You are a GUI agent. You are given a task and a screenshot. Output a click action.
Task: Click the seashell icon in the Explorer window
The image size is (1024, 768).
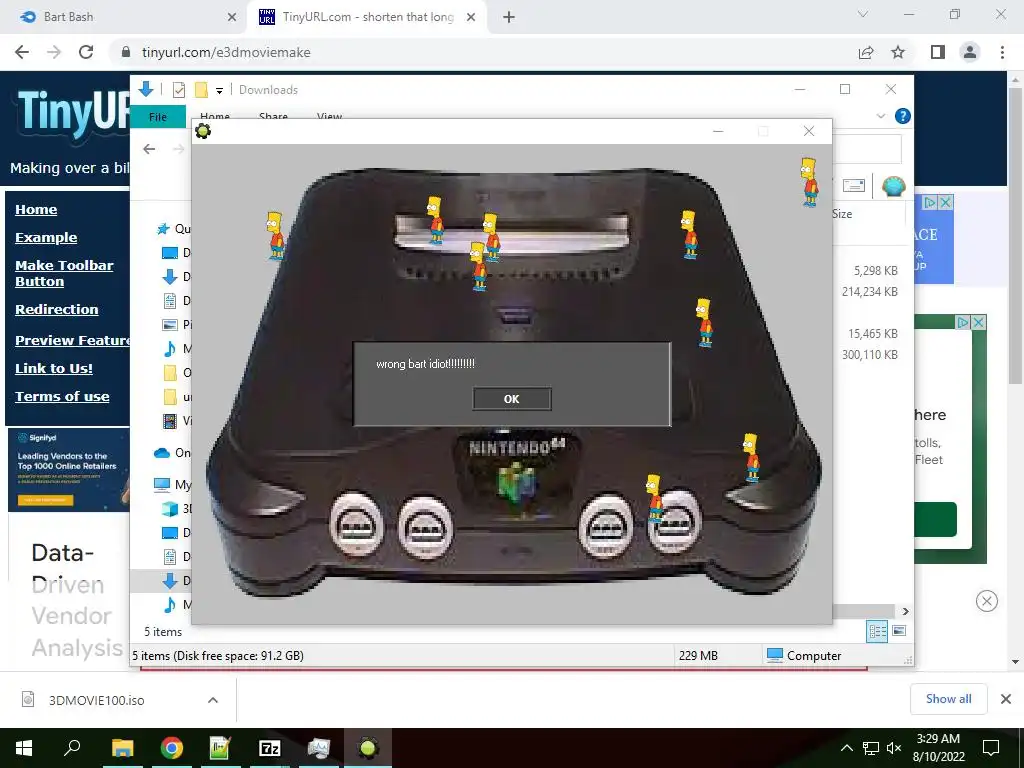(893, 186)
